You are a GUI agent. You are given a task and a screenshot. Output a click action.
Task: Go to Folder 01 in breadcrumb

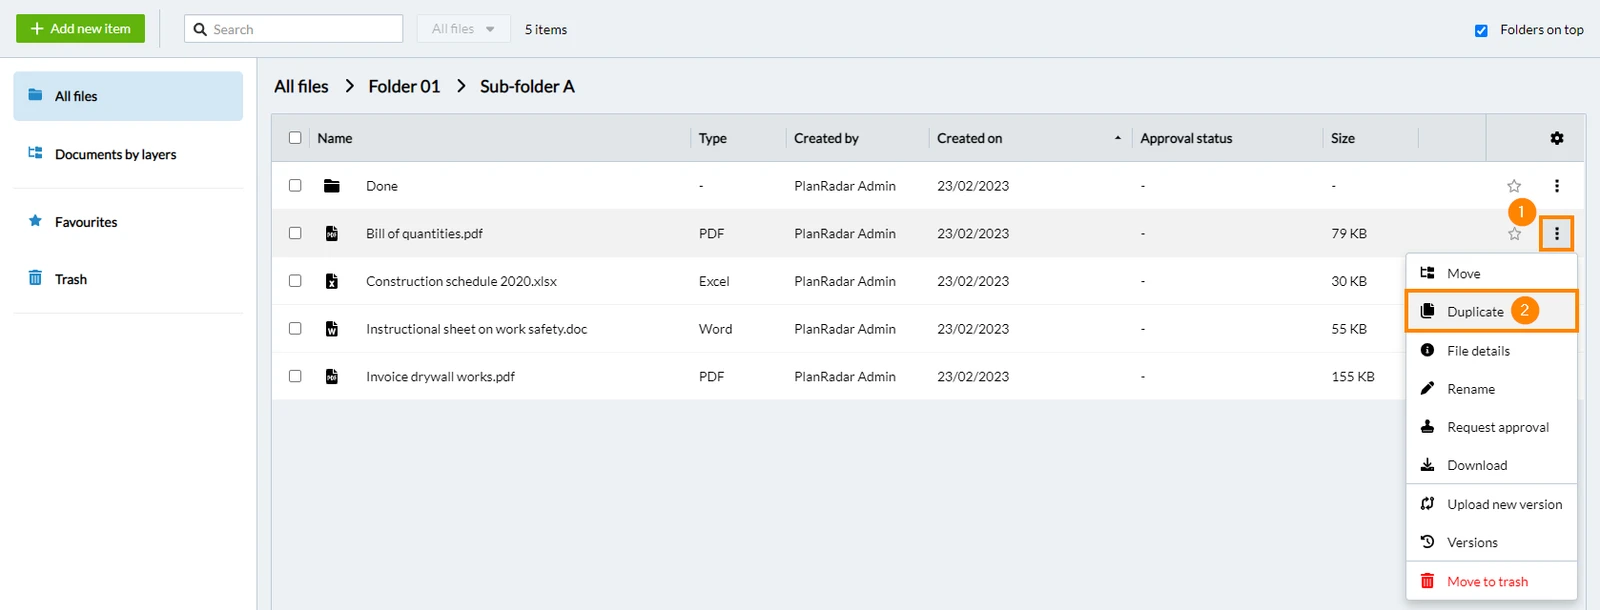(x=404, y=86)
